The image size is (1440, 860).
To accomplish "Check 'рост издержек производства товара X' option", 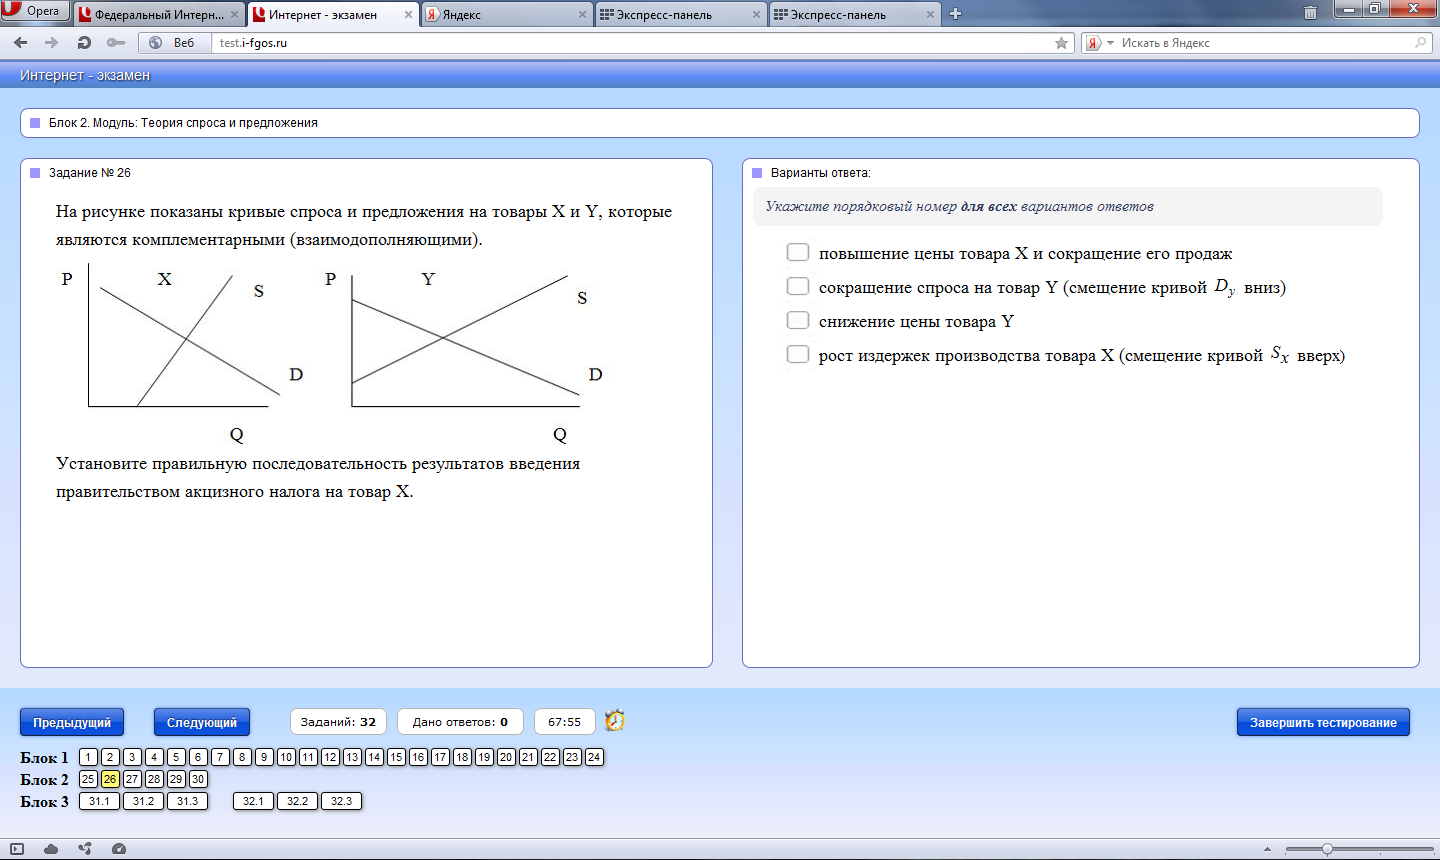I will (797, 355).
